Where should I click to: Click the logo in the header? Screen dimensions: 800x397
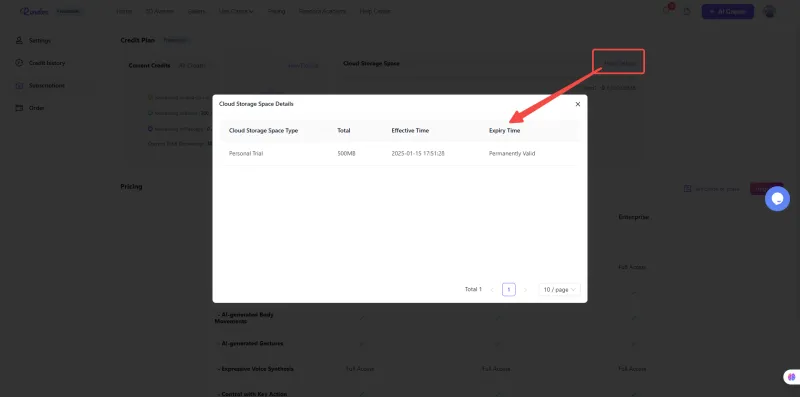[x=34, y=11]
